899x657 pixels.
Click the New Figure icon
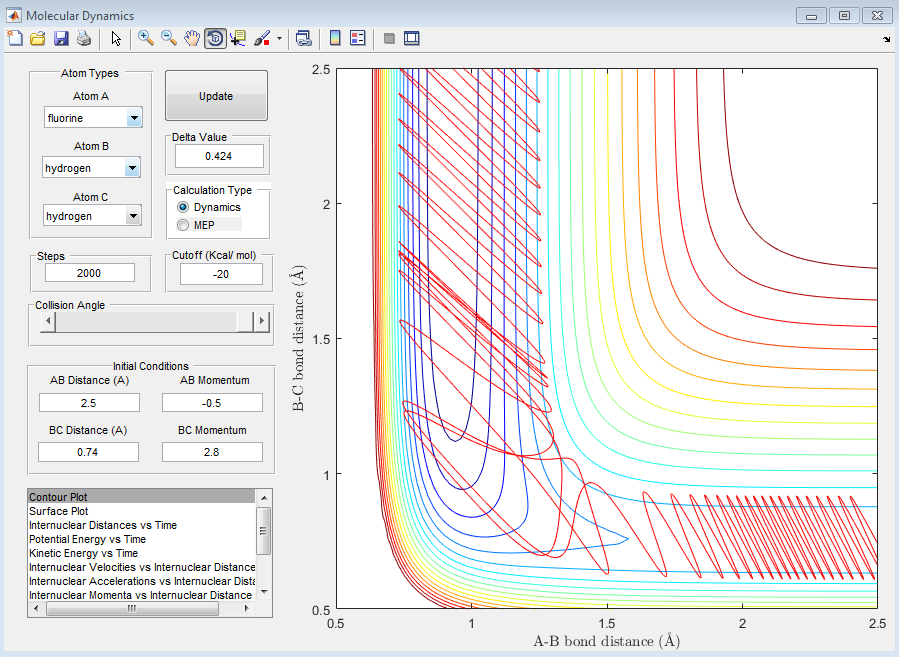[14, 38]
